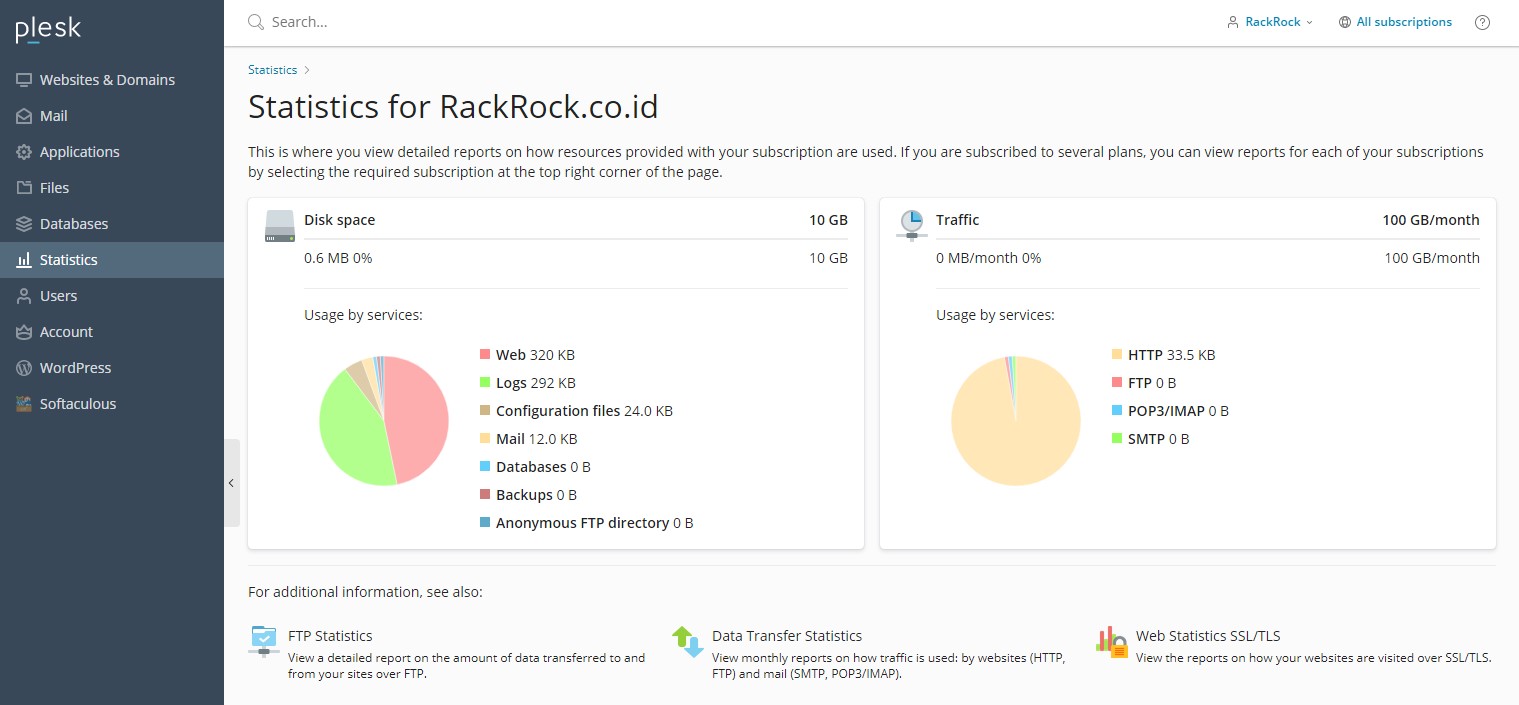This screenshot has height=705, width=1519.
Task: Click the 'HTTP 33.5 KB' legend text
Action: click(x=1172, y=355)
